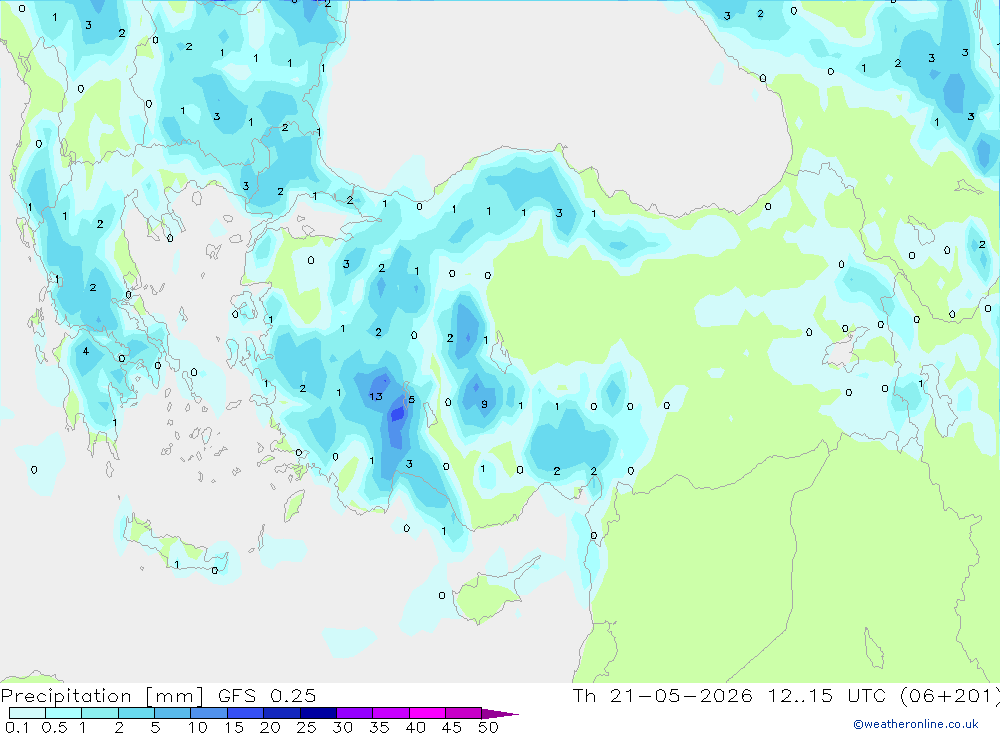
Task: Click the above-50 arrow tip of legend
Action: click(x=501, y=713)
